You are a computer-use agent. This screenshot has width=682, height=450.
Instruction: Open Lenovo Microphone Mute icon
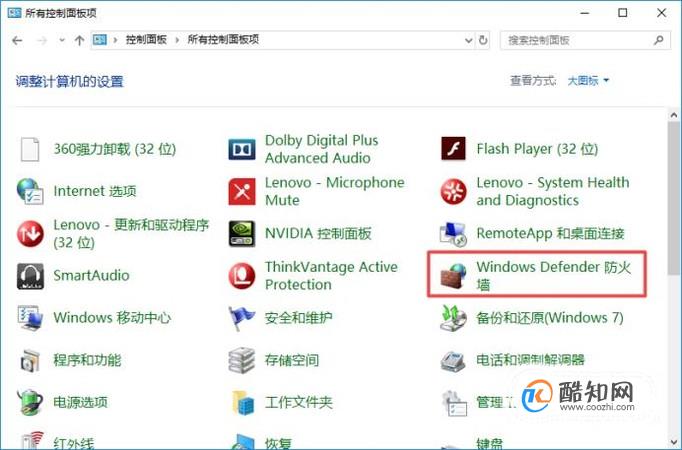(x=242, y=191)
